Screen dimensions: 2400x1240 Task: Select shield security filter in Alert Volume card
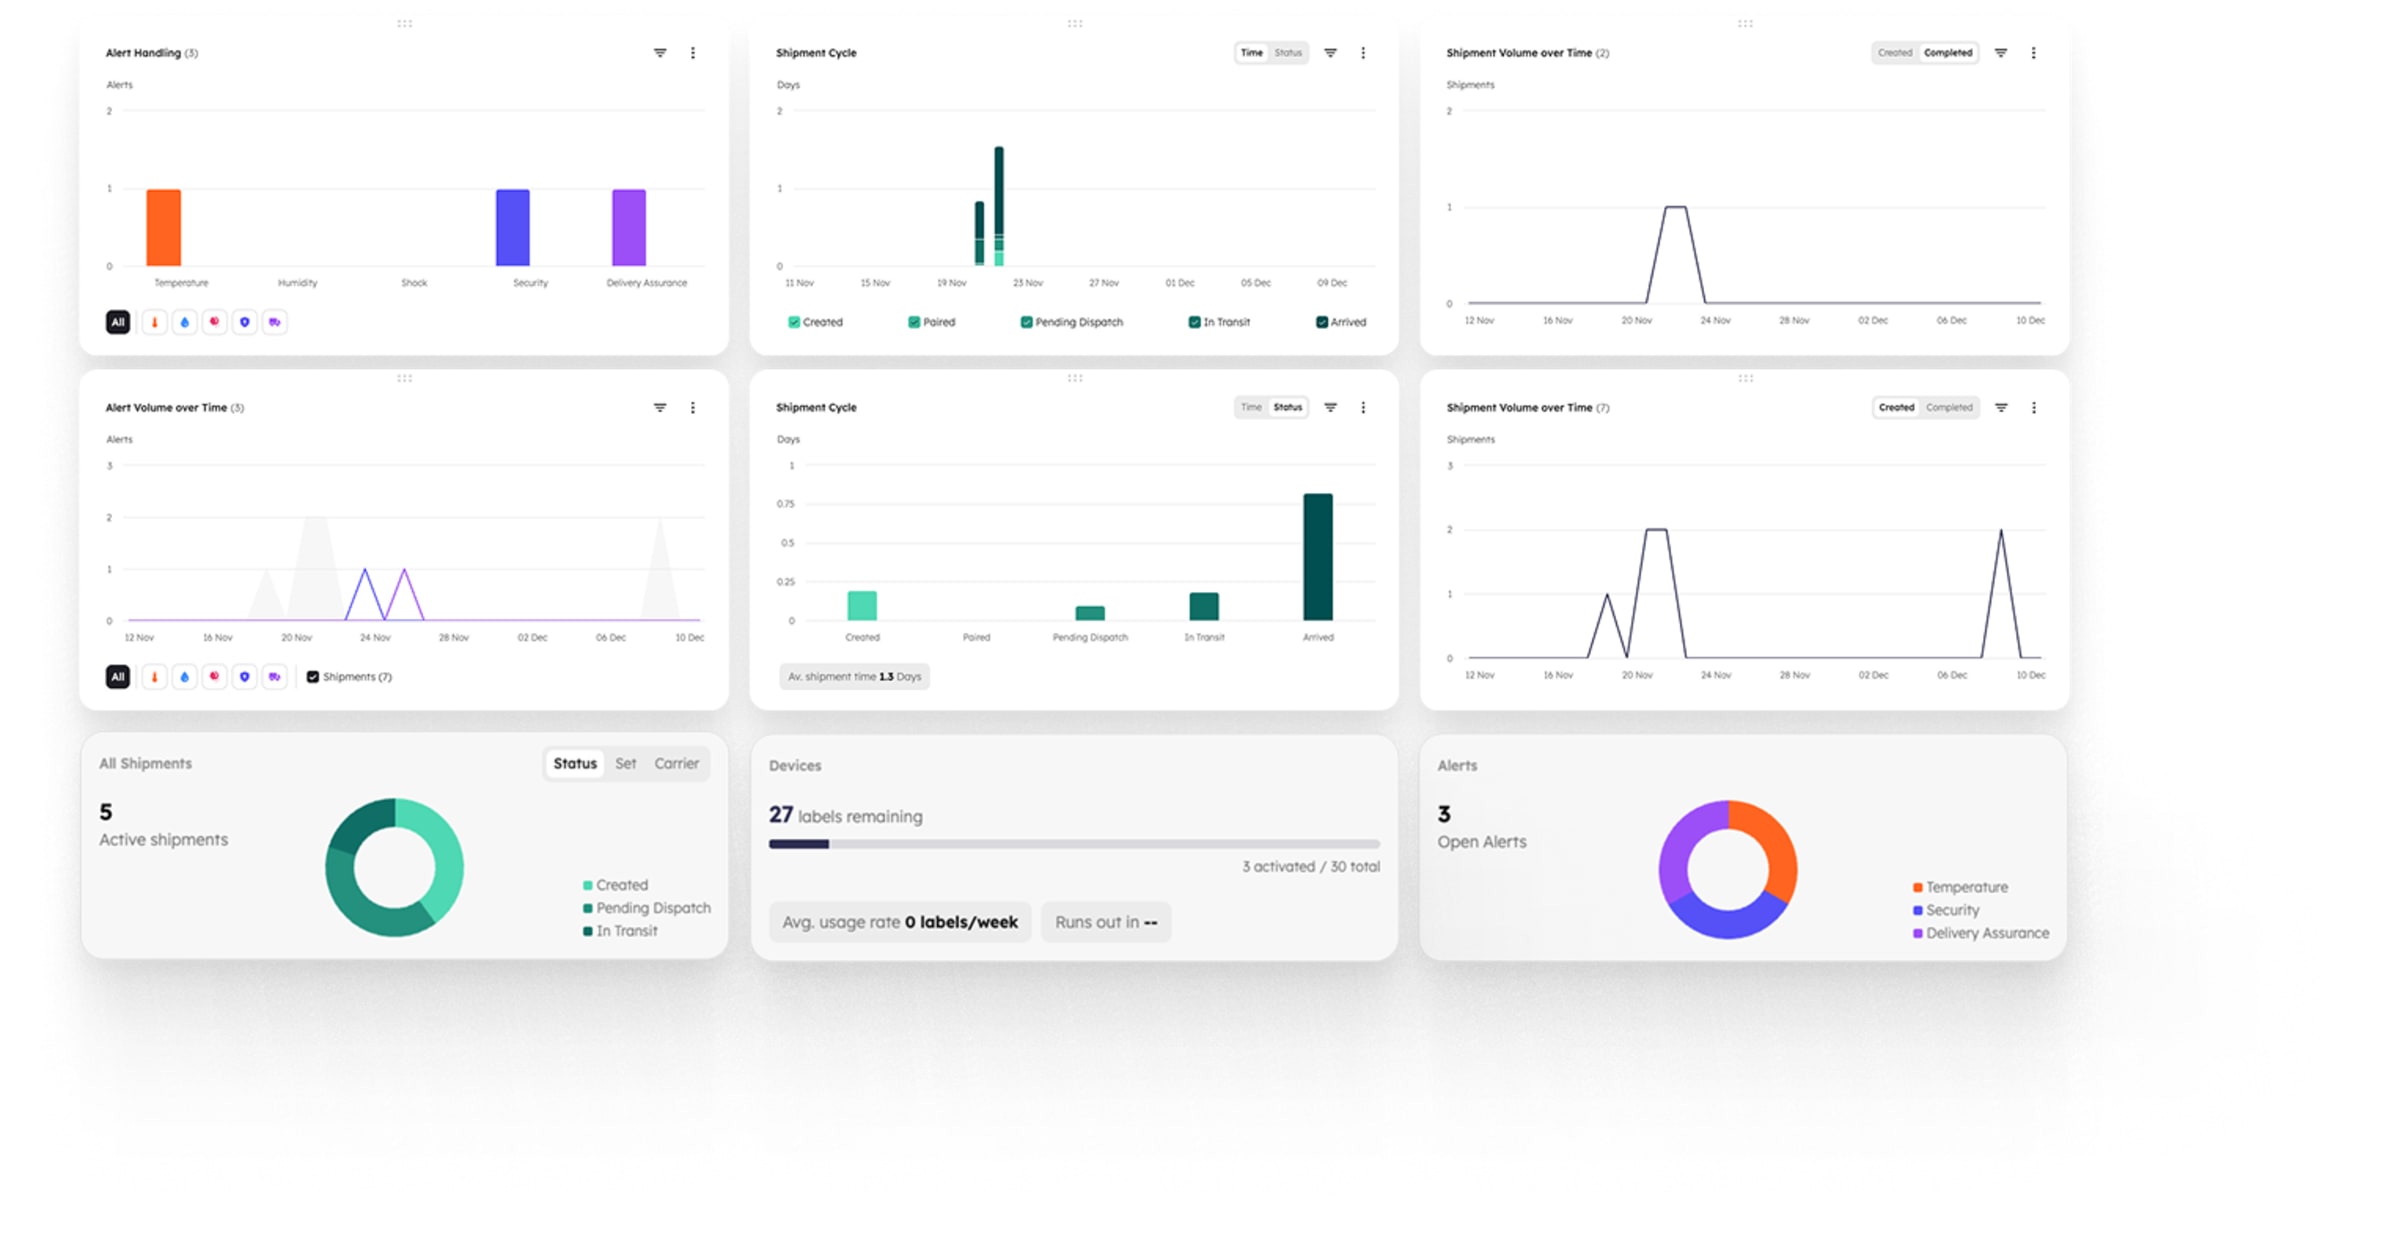[x=244, y=677]
